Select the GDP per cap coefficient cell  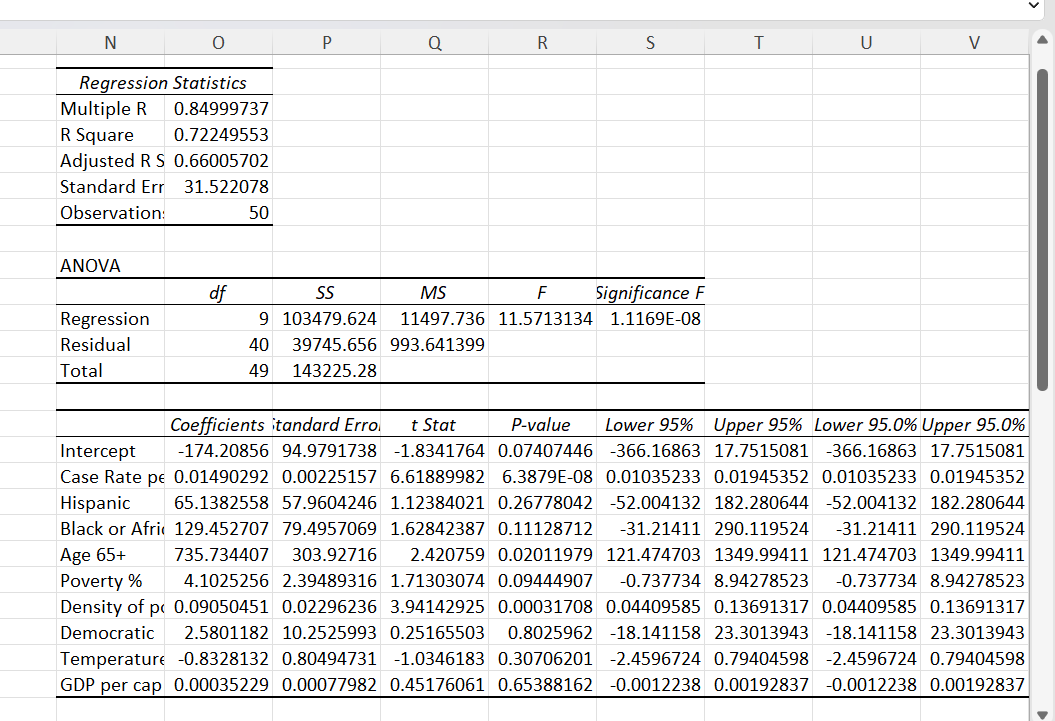[x=218, y=684]
